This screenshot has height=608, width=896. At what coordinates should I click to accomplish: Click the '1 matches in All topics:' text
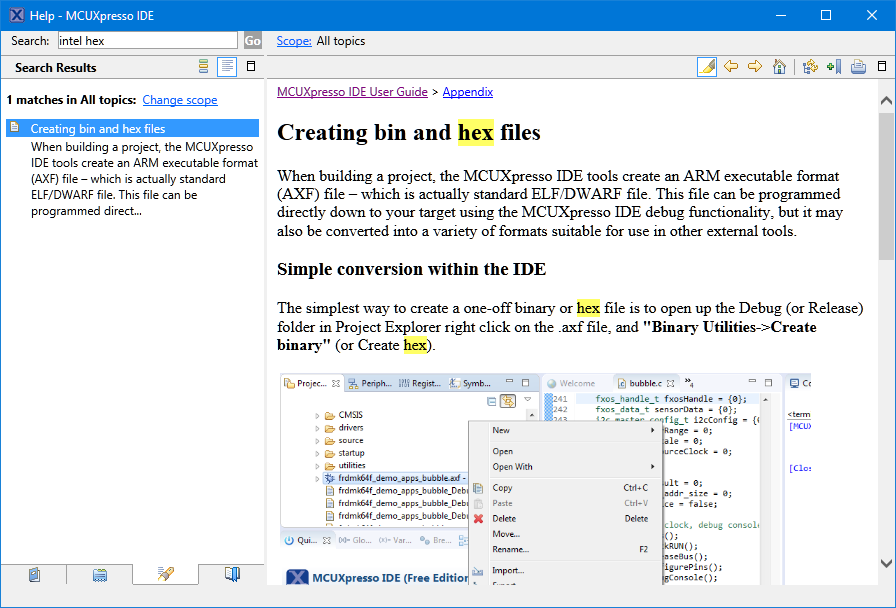[71, 100]
